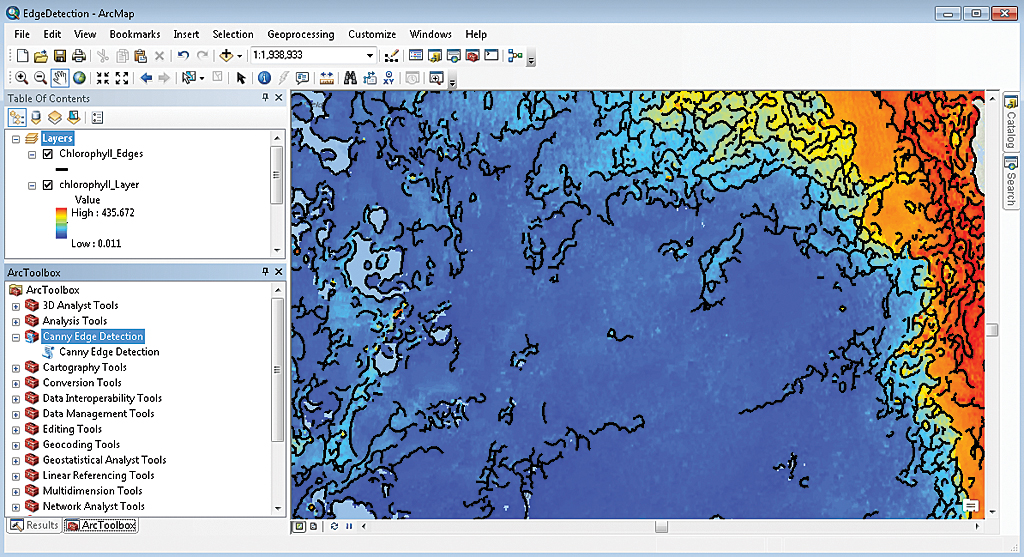Open the Measure ruler tool
1024x557 pixels.
click(326, 78)
